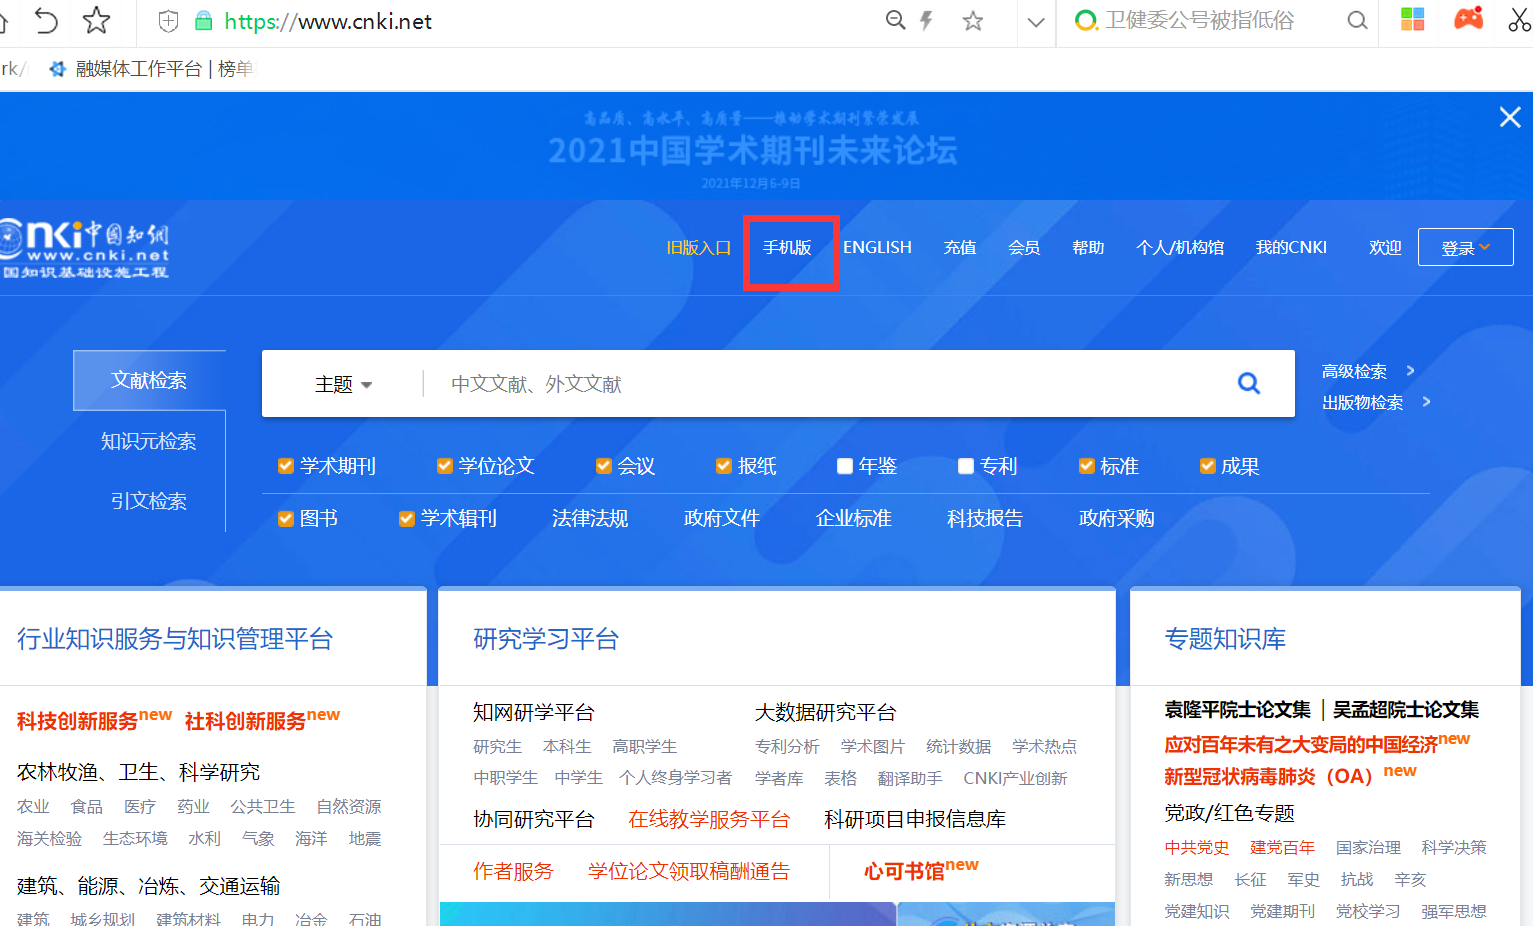
Task: Expand the 登录 login dropdown
Action: [1465, 248]
